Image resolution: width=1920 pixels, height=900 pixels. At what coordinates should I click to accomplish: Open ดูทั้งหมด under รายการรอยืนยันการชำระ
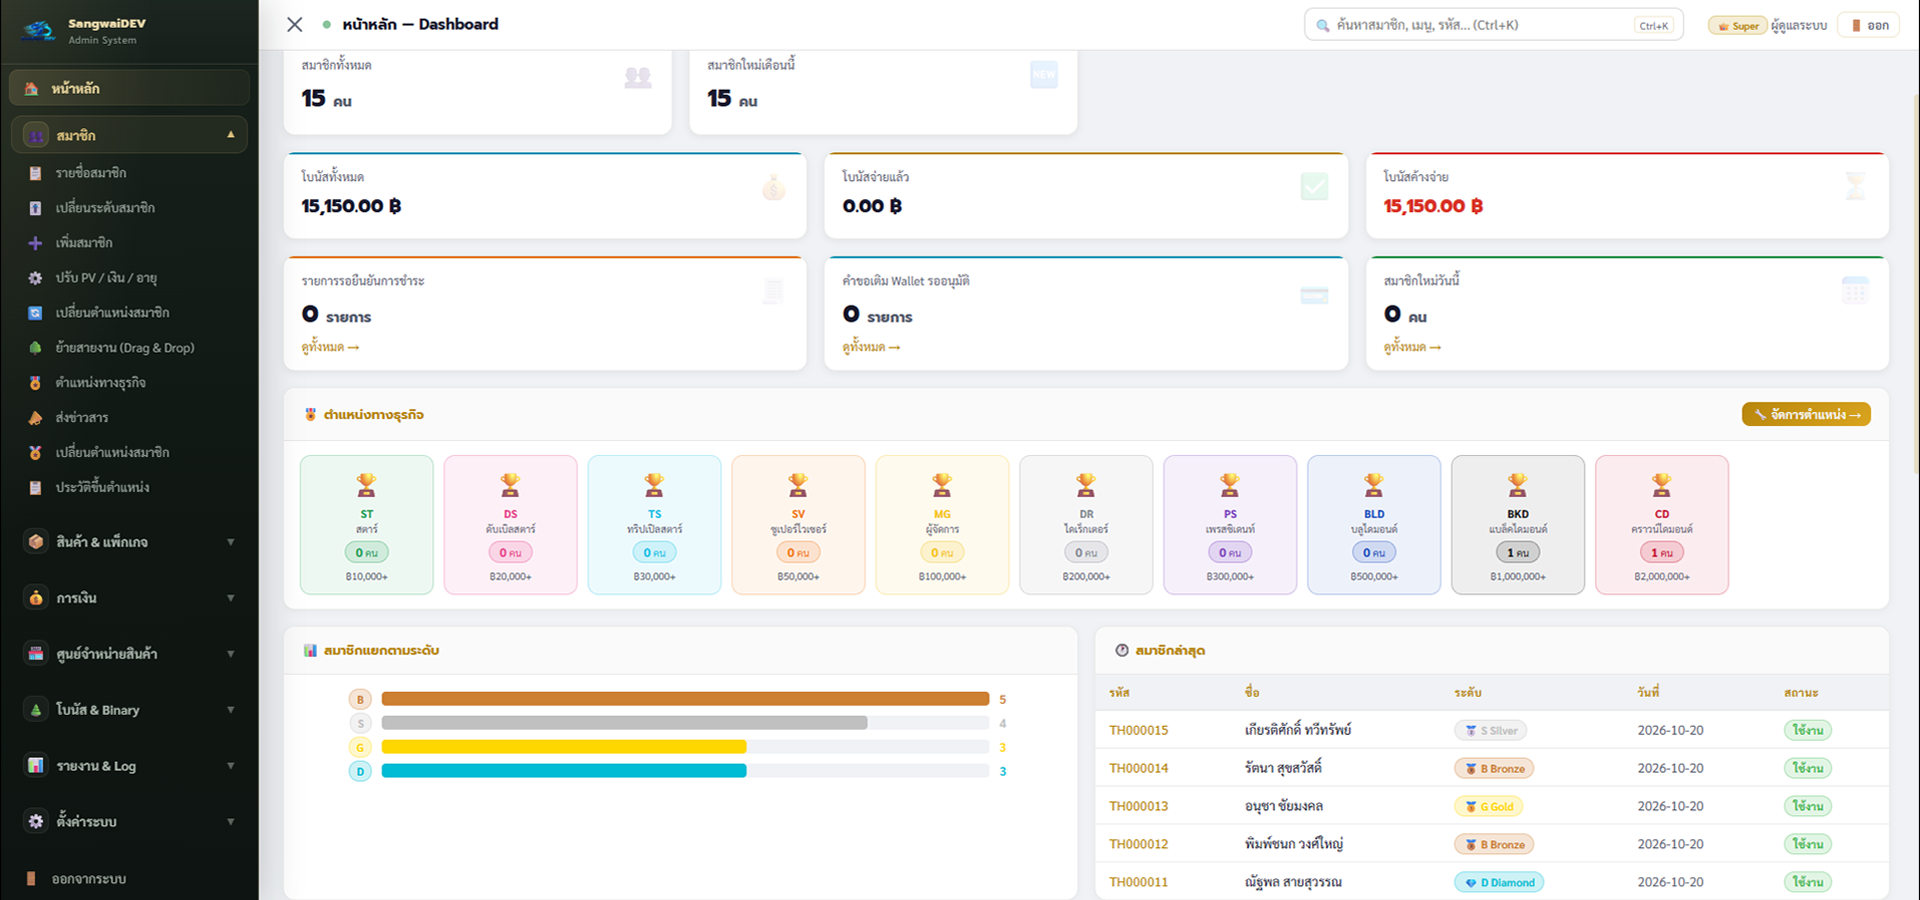point(330,347)
